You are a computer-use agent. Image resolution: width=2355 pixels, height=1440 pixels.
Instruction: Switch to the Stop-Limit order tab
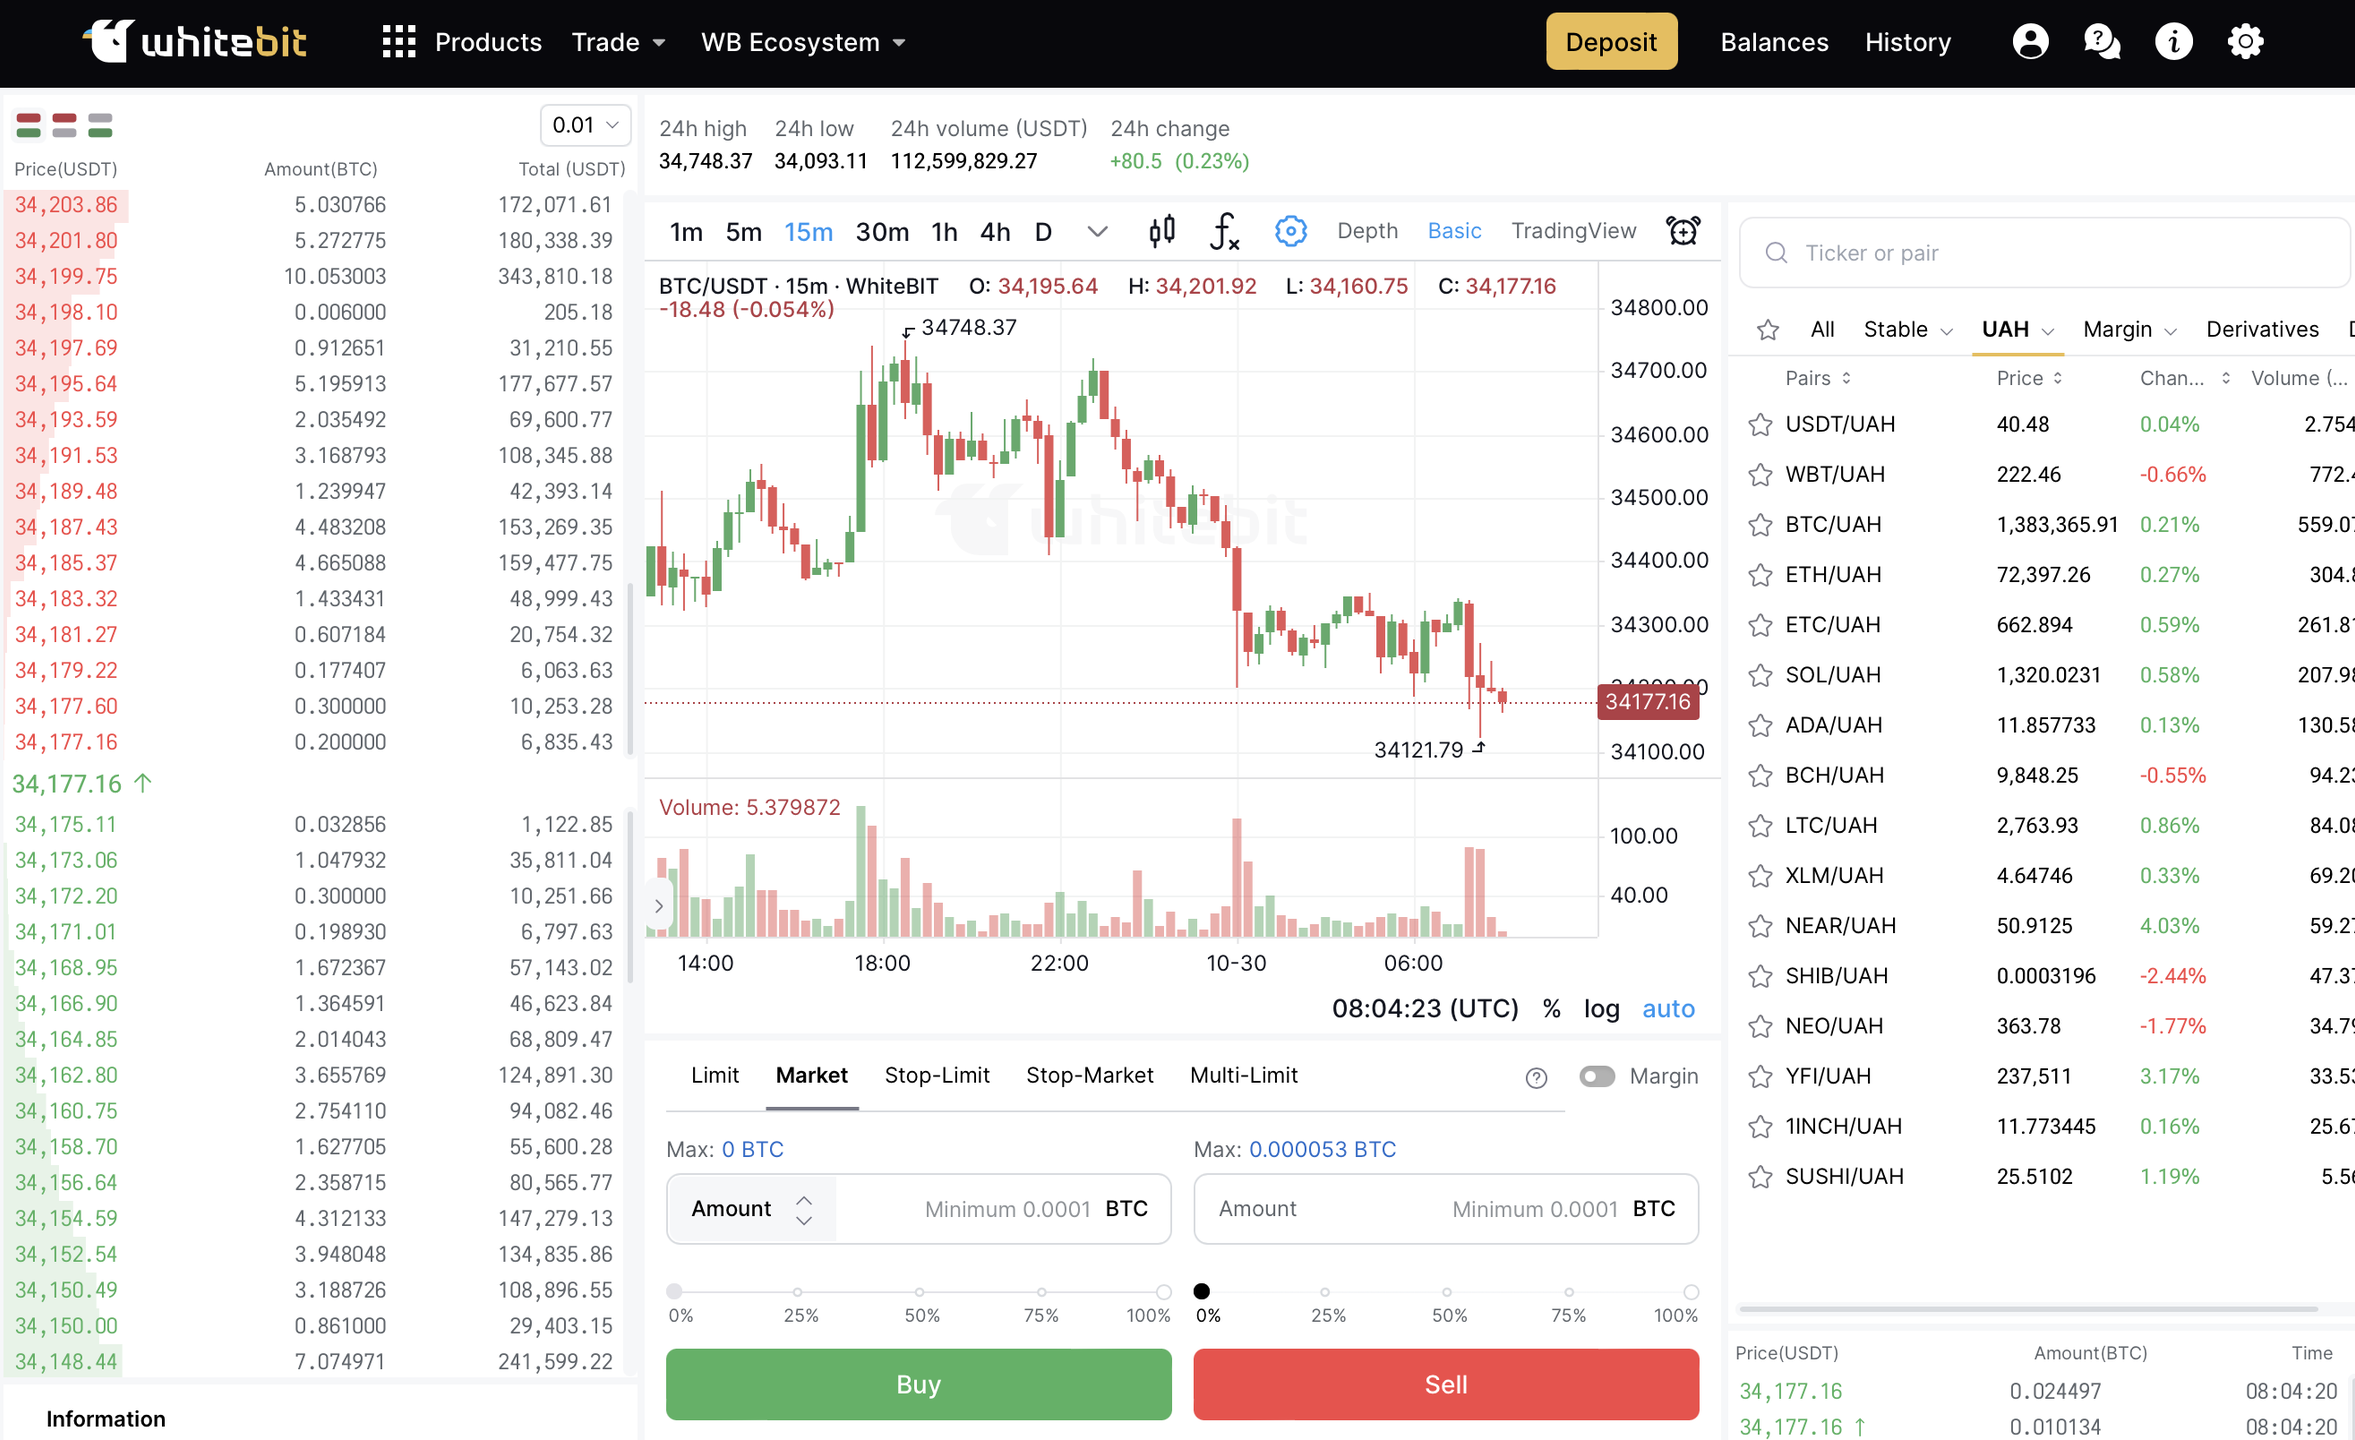tap(936, 1076)
